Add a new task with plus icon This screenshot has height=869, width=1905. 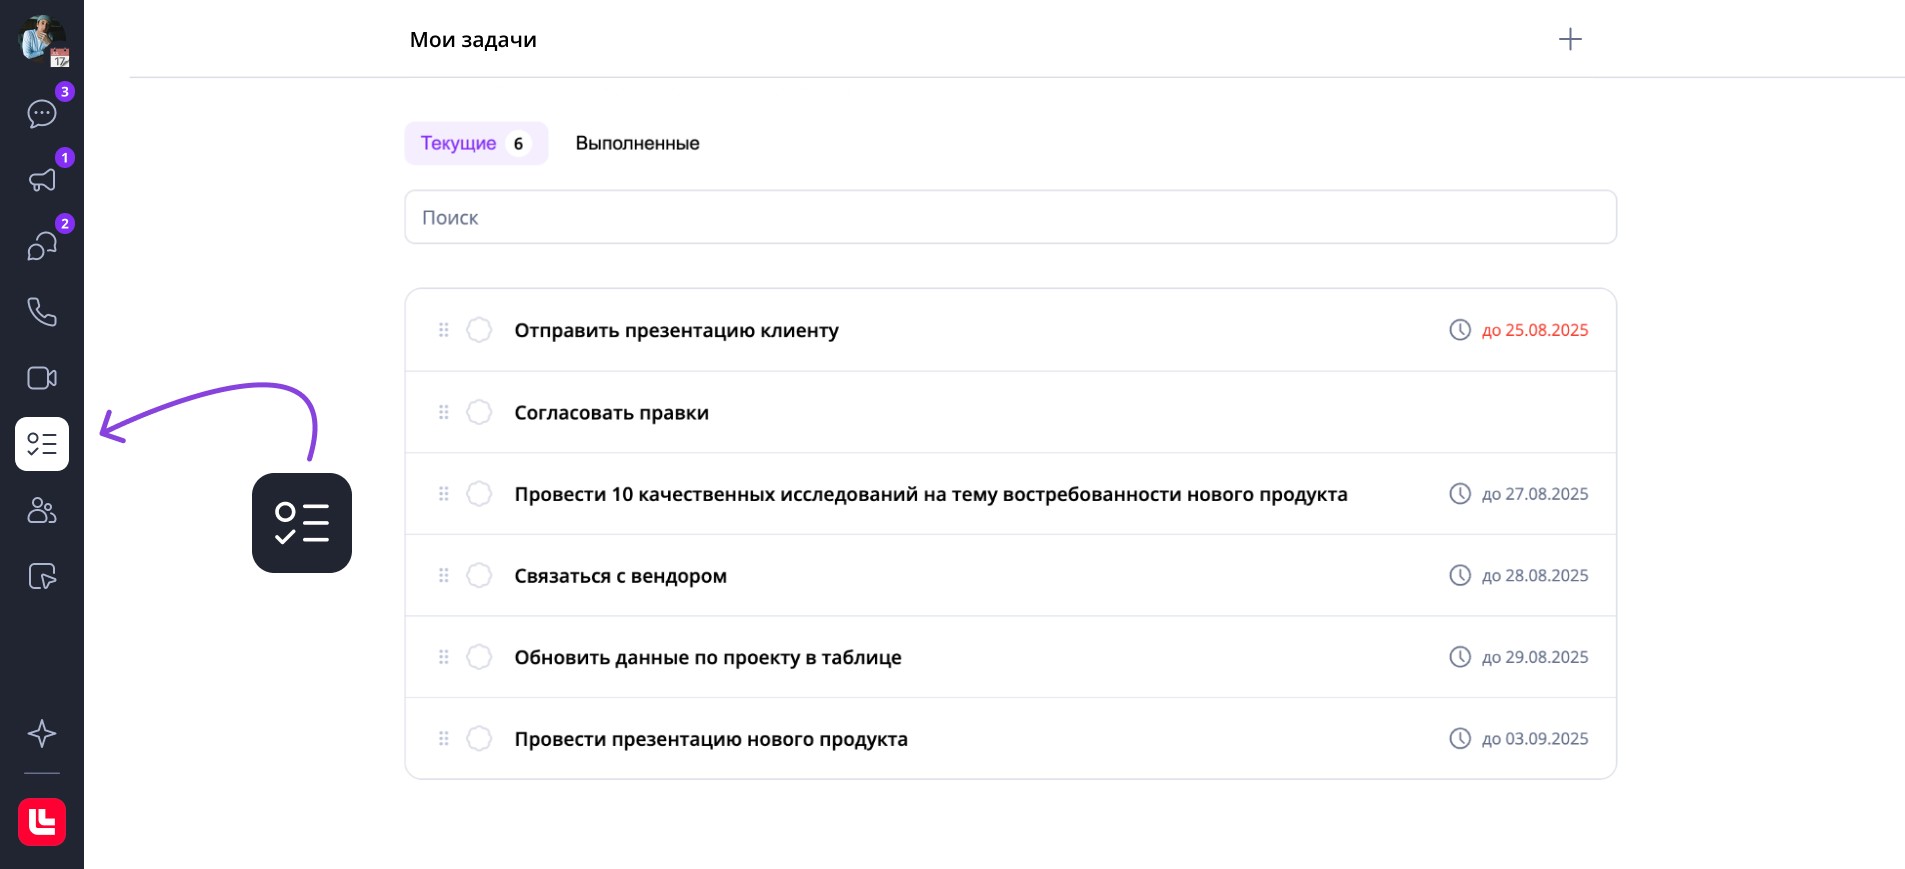[x=1570, y=39]
